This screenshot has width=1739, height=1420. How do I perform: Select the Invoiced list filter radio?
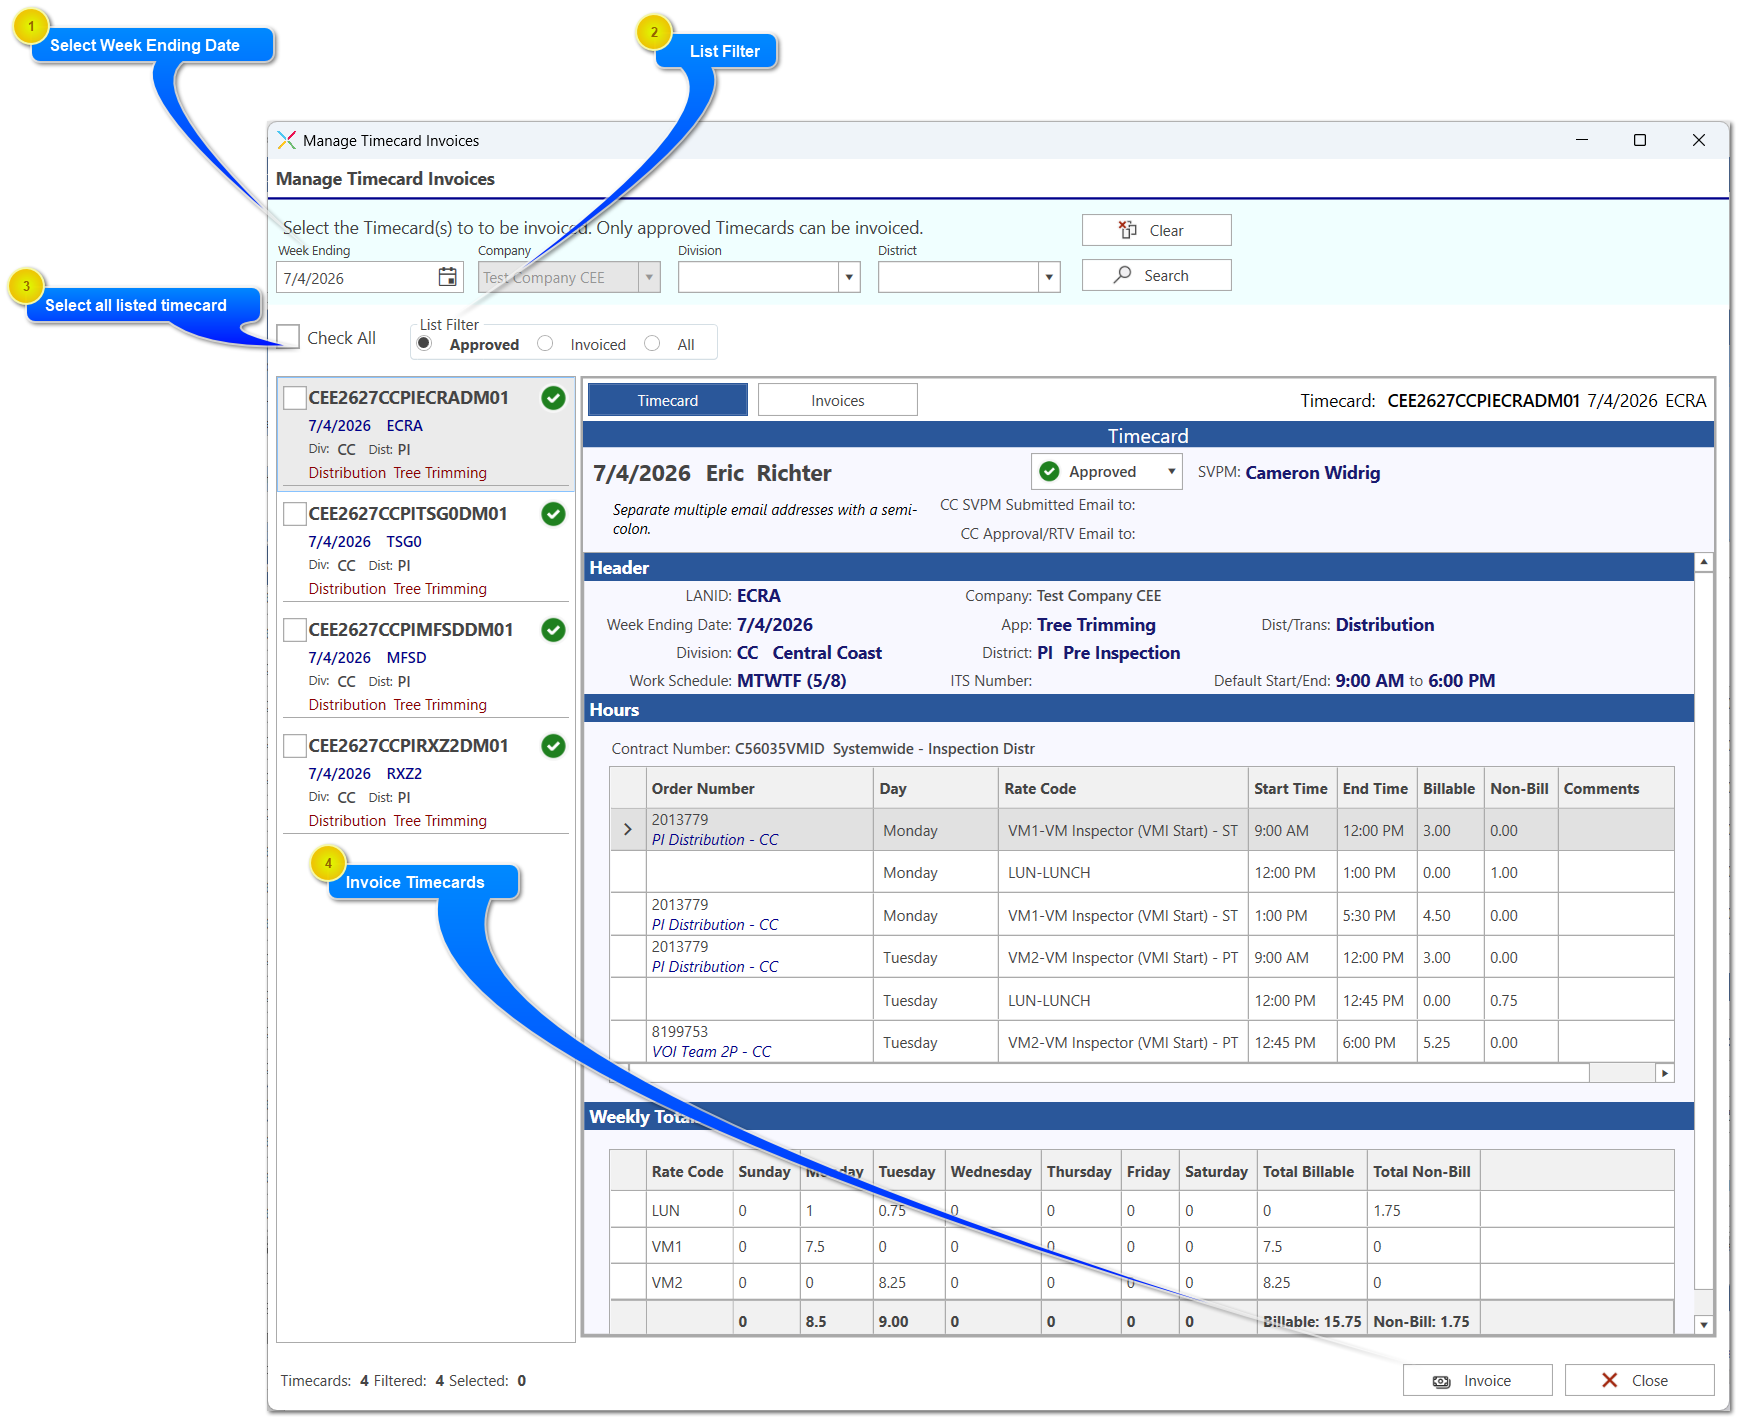[545, 343]
